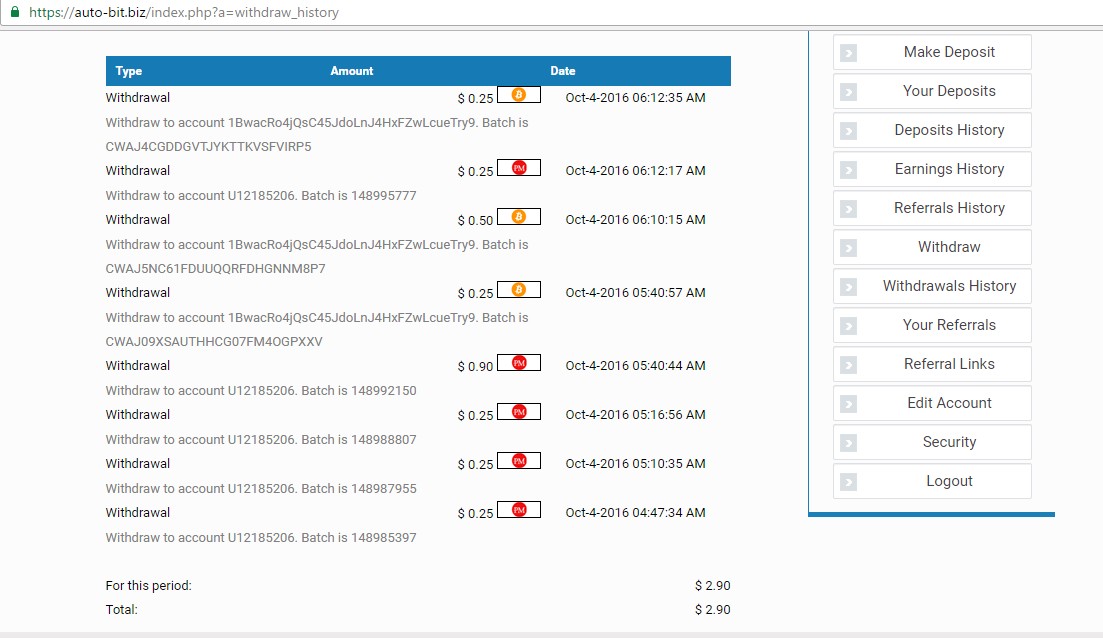Open Your Deposits from the sidebar
1103x638 pixels.
[932, 91]
